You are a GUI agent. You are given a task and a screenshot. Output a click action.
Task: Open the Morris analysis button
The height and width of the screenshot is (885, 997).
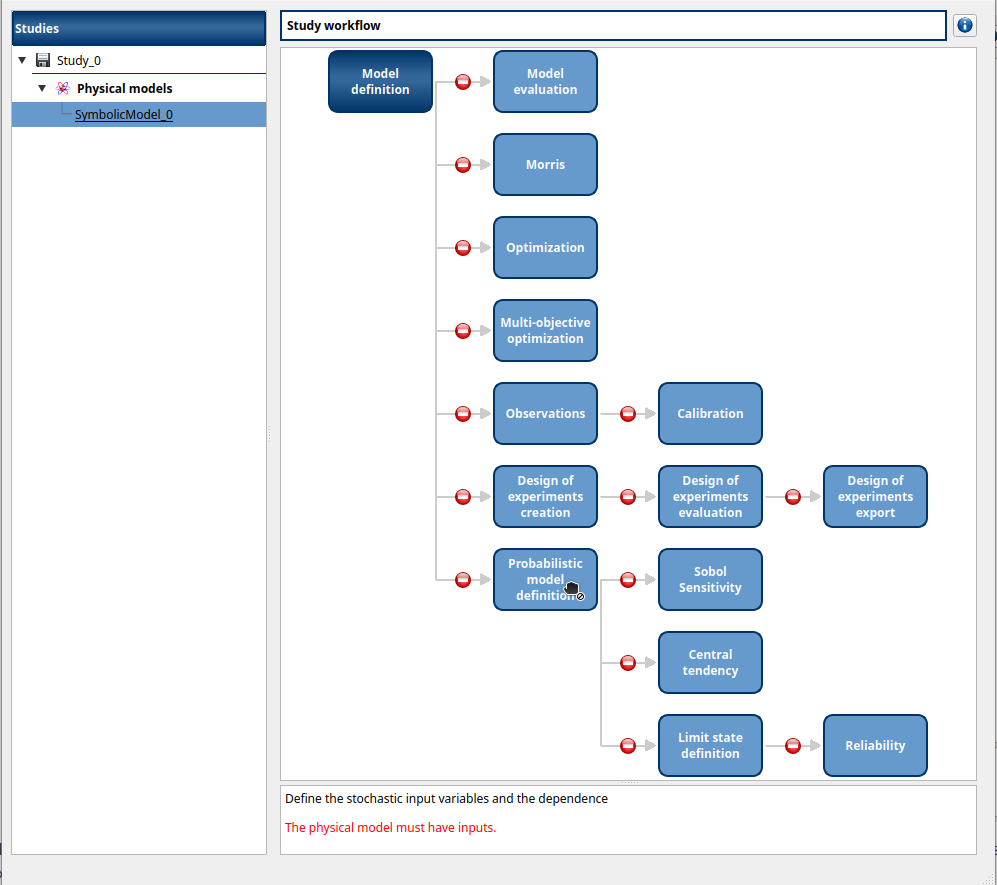tap(546, 165)
